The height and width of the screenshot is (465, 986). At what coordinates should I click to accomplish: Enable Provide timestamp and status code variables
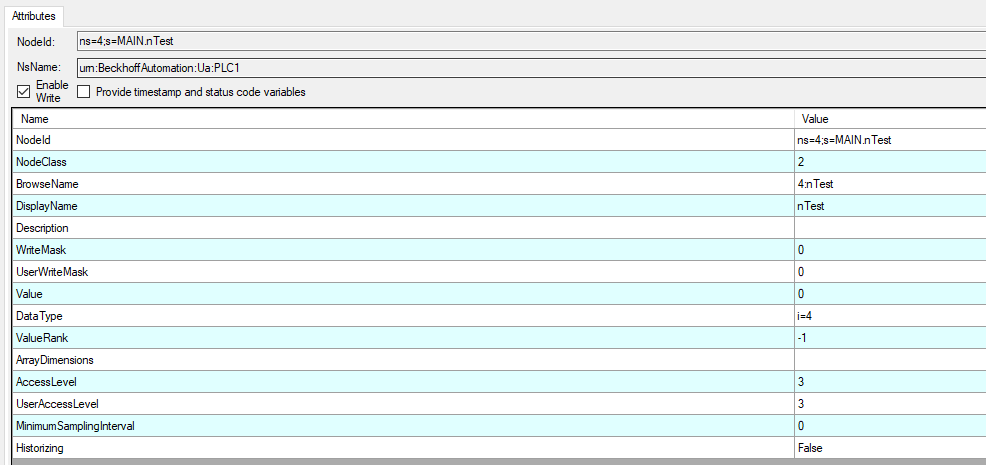tap(84, 92)
